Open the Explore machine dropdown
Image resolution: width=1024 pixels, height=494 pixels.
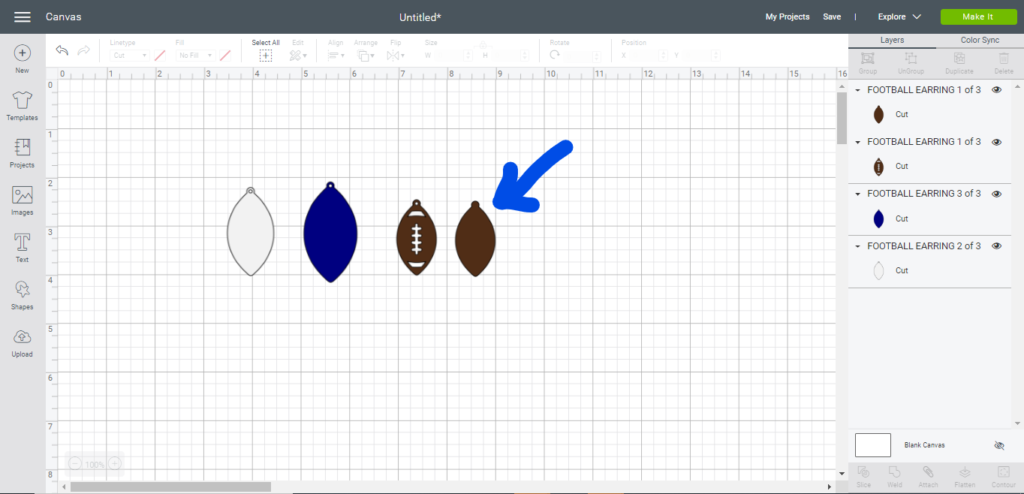coord(899,17)
